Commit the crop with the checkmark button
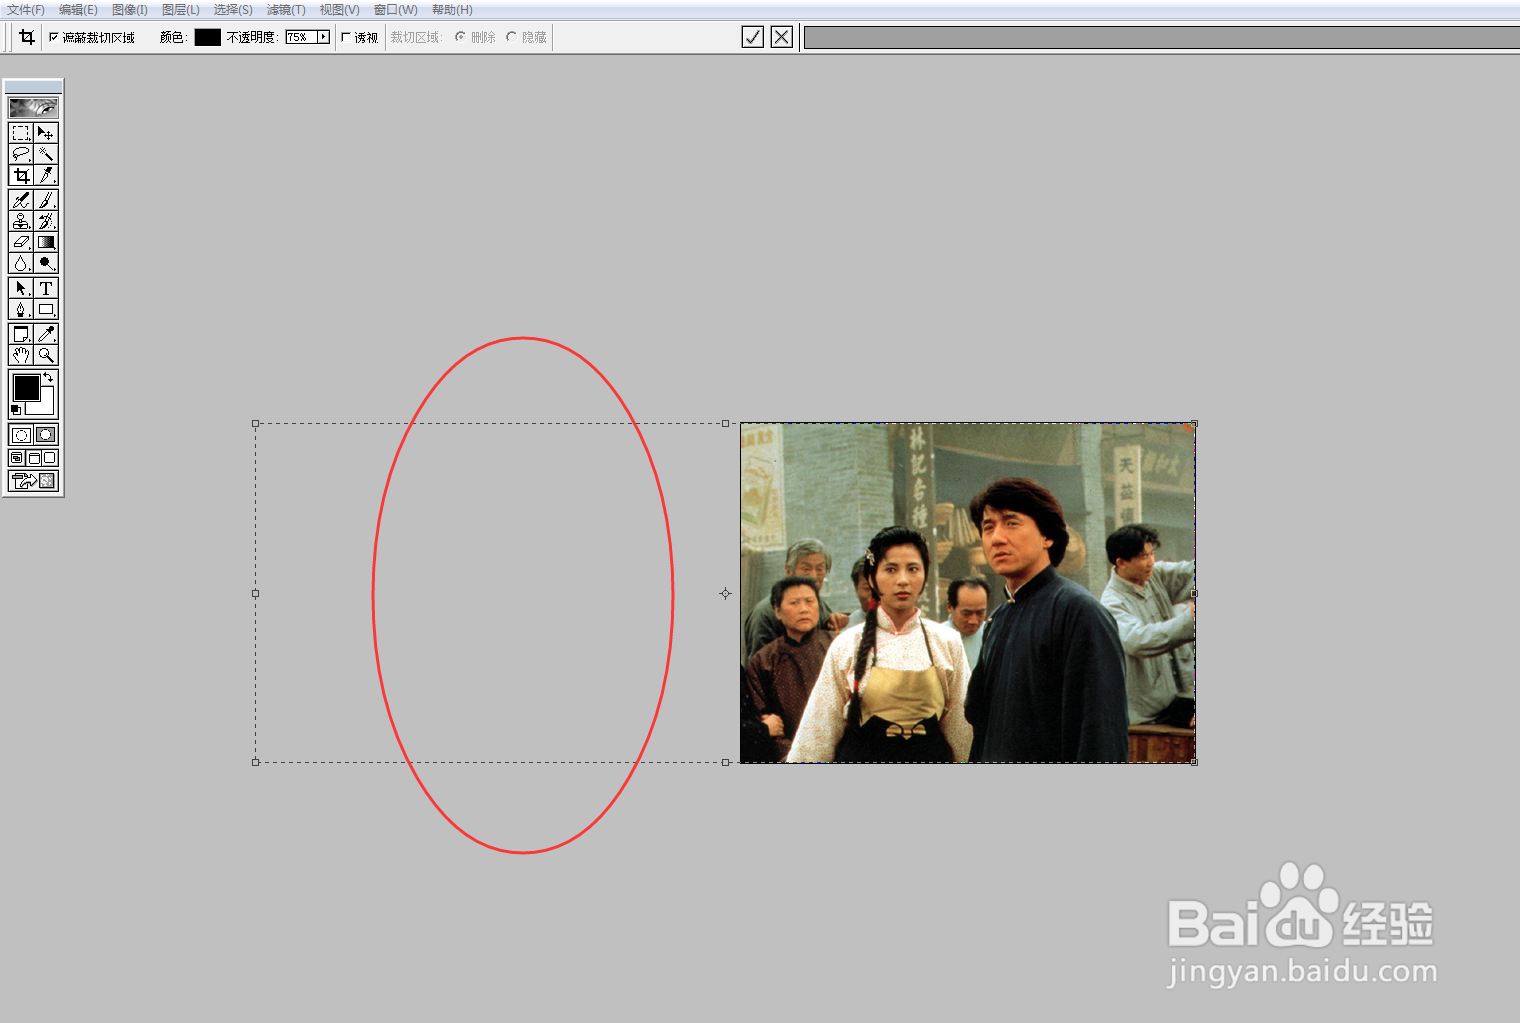Image resolution: width=1520 pixels, height=1023 pixels. [x=753, y=37]
